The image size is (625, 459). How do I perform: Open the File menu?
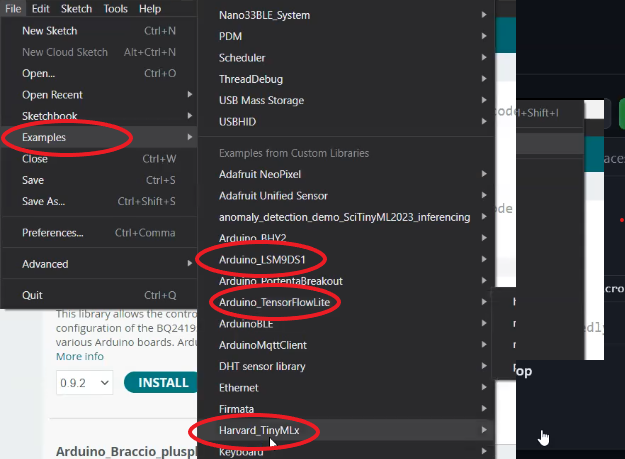[x=13, y=8]
